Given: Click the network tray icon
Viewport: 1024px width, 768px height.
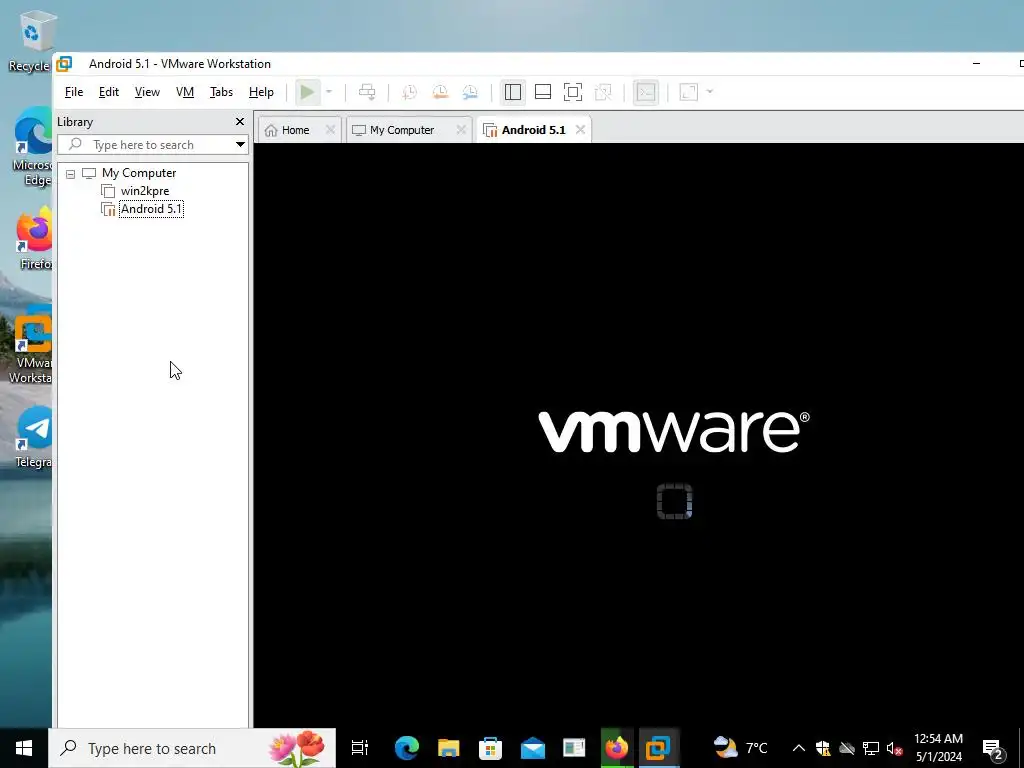Looking at the screenshot, I should [x=871, y=748].
